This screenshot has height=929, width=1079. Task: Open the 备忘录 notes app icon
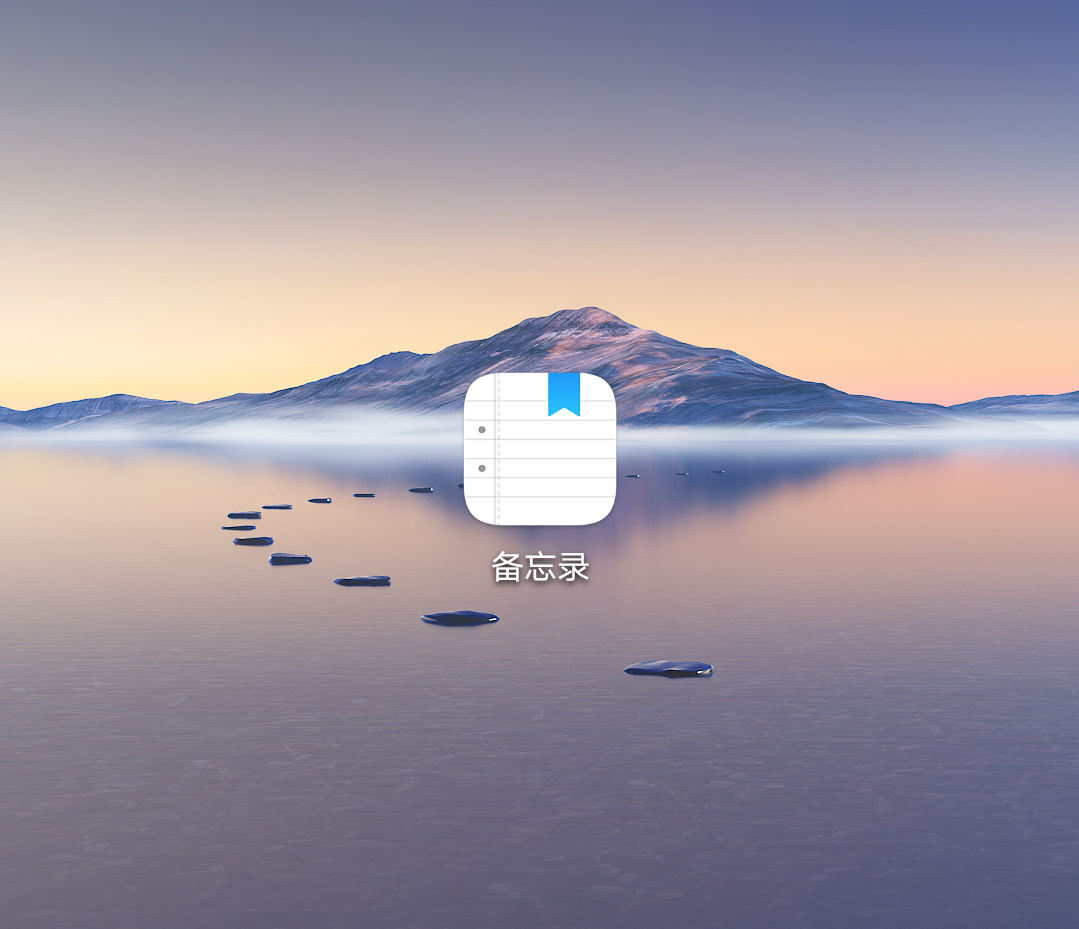pos(540,449)
